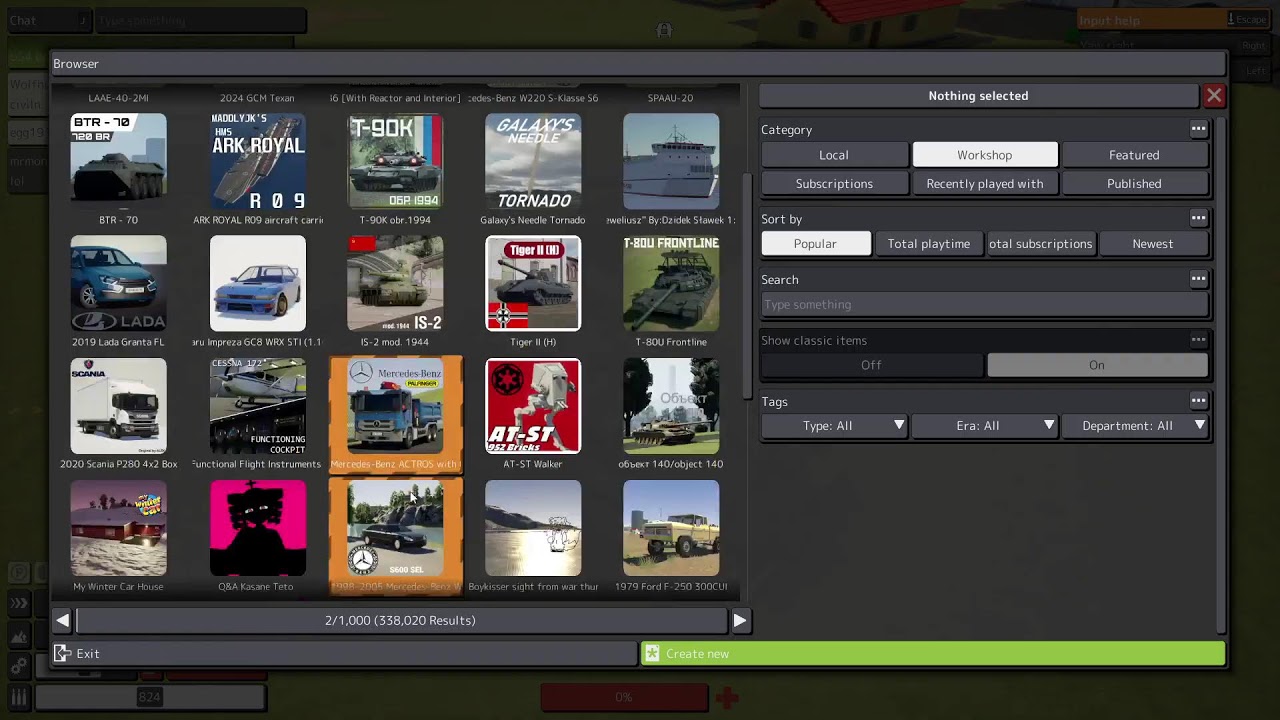Sort results by Popular
The height and width of the screenshot is (720, 1280).
[815, 244]
